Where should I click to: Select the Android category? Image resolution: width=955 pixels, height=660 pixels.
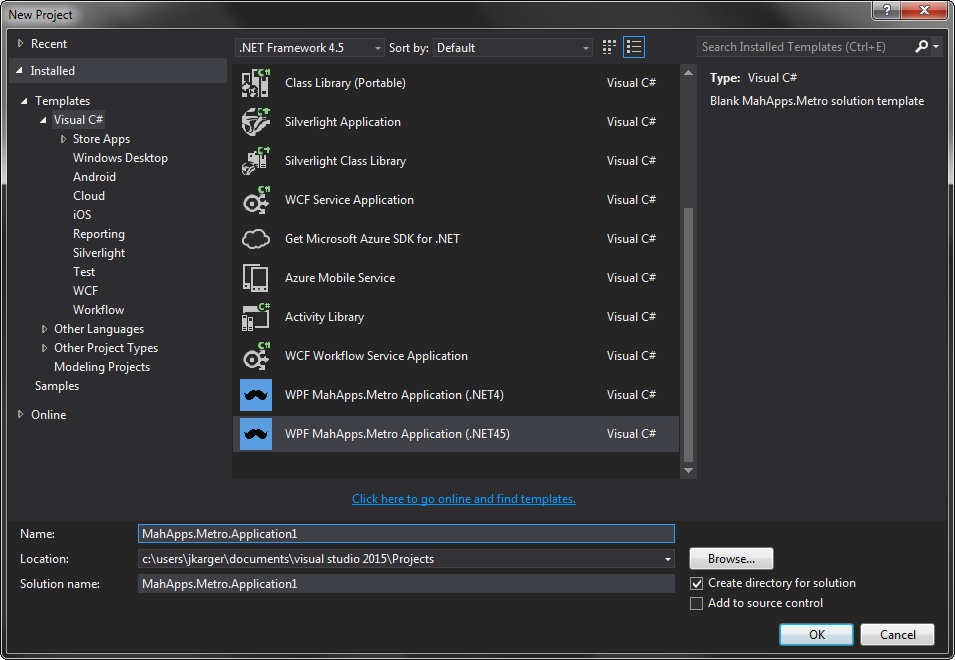coord(94,177)
